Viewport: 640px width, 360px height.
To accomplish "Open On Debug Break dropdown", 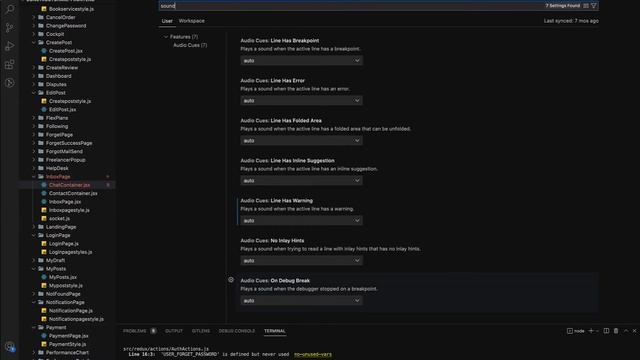I will (301, 300).
